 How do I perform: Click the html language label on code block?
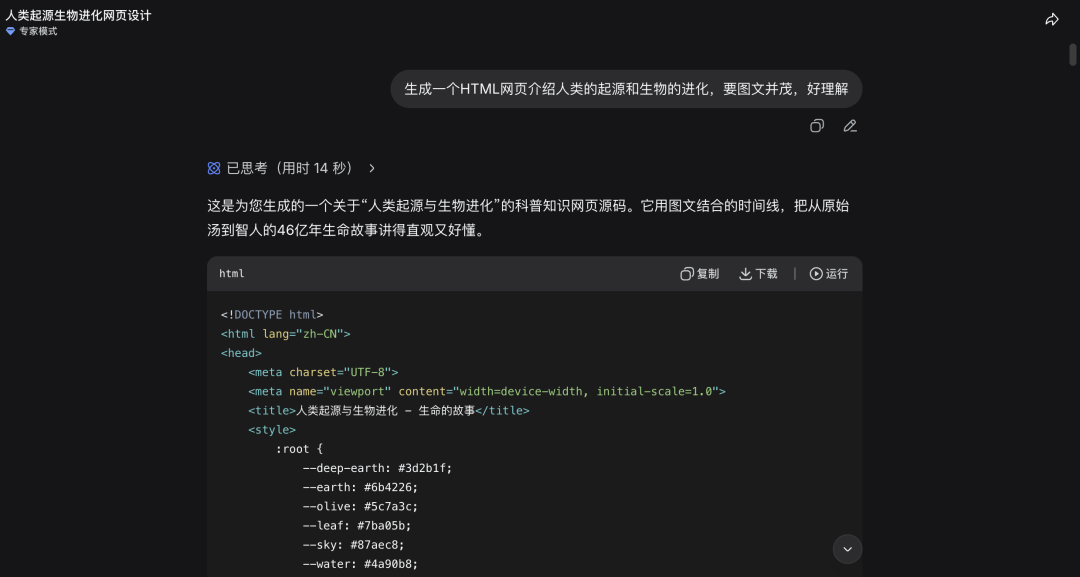pyautogui.click(x=232, y=274)
